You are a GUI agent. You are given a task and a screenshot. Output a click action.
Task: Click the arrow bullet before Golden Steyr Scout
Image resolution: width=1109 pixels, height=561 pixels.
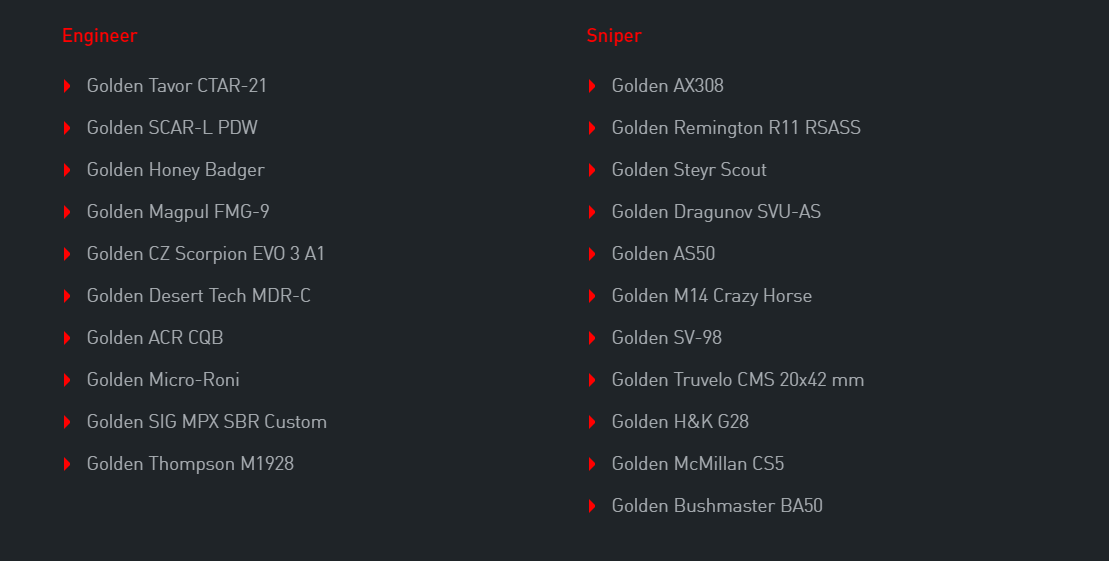[x=592, y=170]
